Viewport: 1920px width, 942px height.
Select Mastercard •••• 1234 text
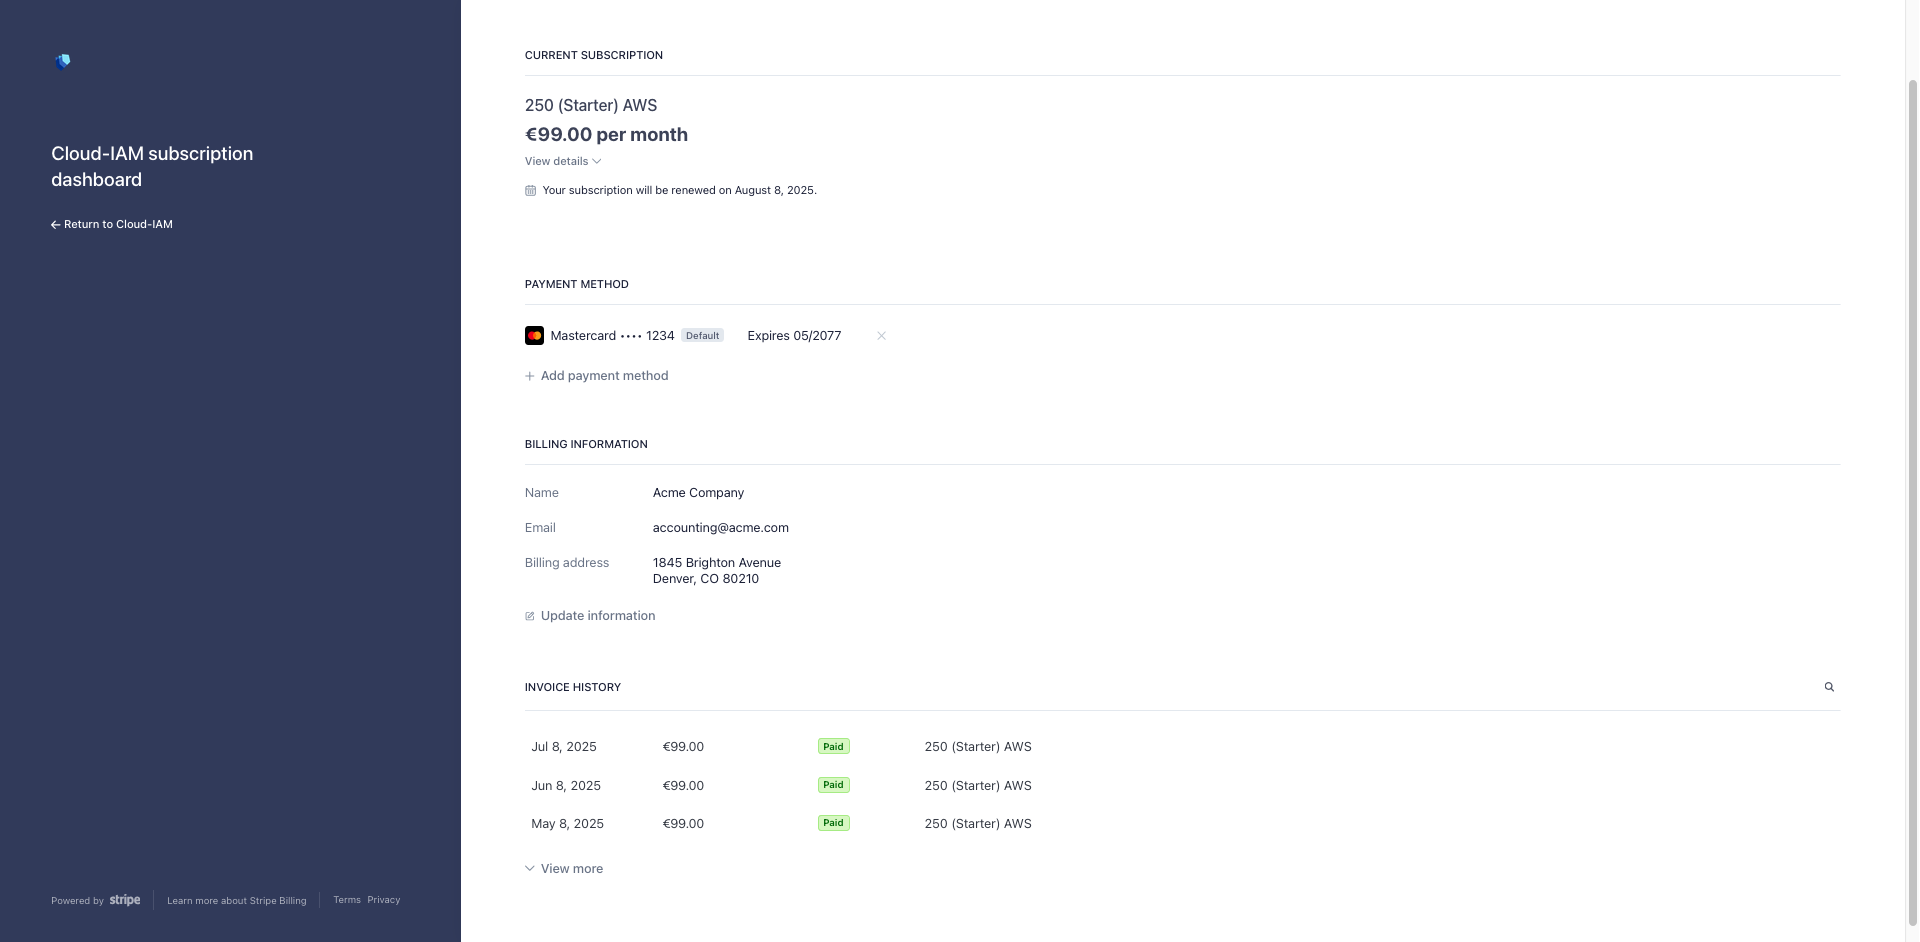pos(612,336)
